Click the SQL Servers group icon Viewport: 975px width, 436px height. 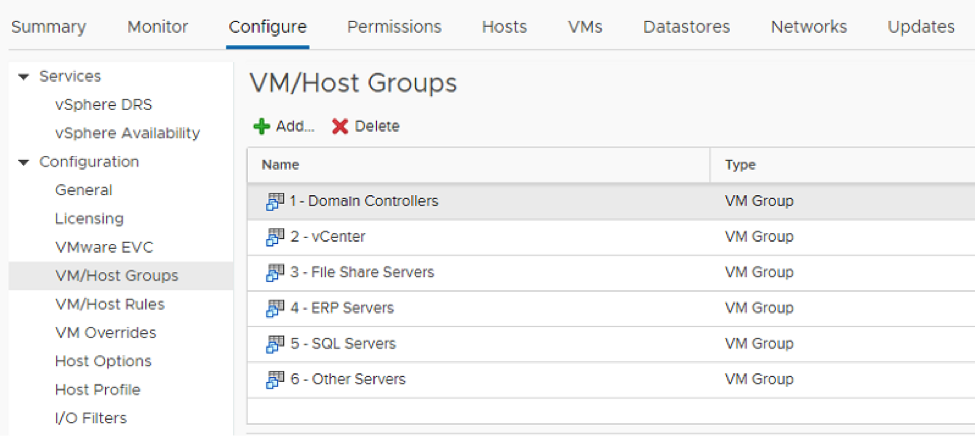point(275,344)
